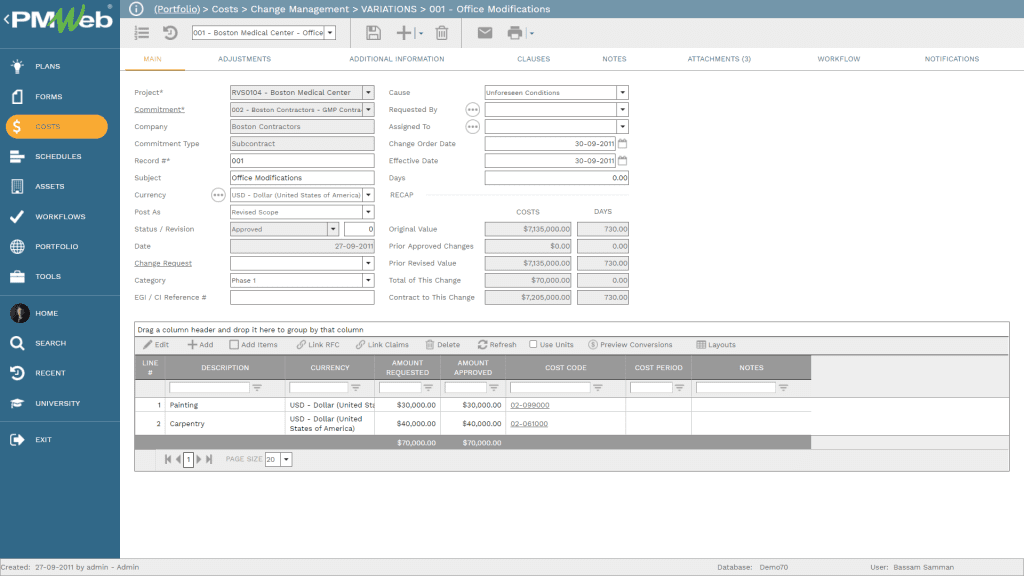The width and height of the screenshot is (1024, 576).
Task: Expand the Project dropdown
Action: pos(368,93)
